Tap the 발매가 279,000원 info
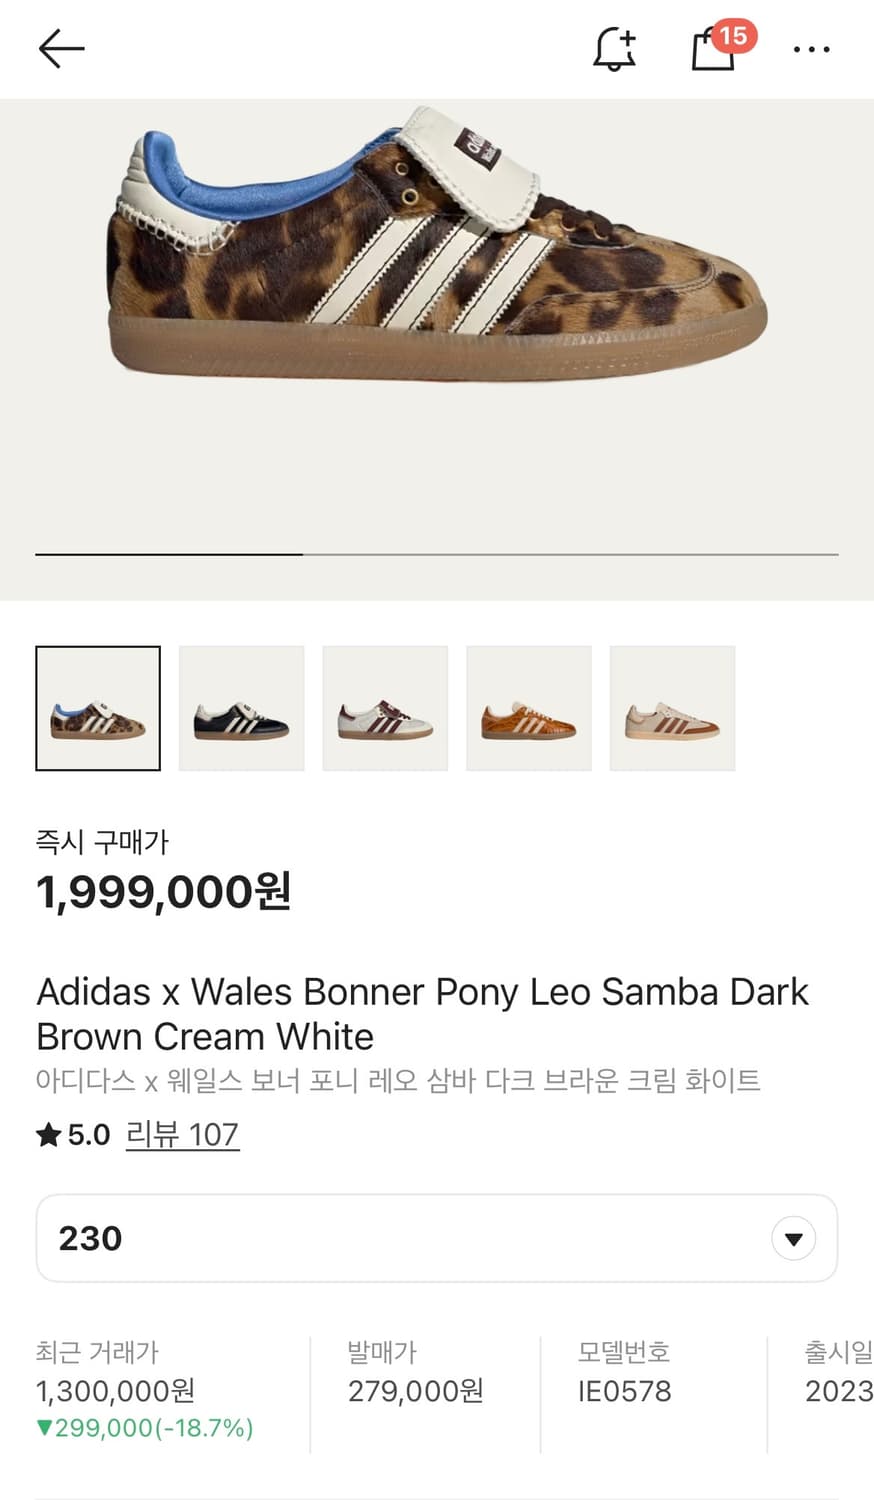Viewport: 874px width, 1500px height. click(x=415, y=1390)
